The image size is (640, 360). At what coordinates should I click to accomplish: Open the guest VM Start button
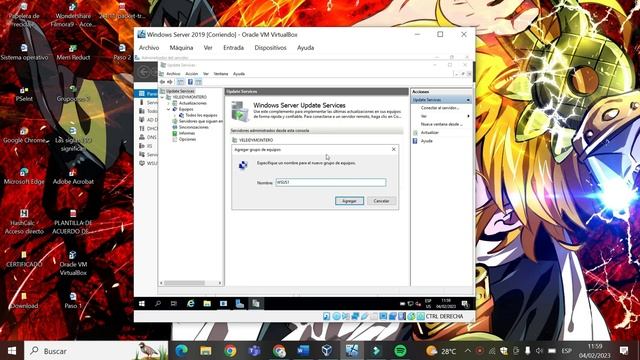[142, 304]
